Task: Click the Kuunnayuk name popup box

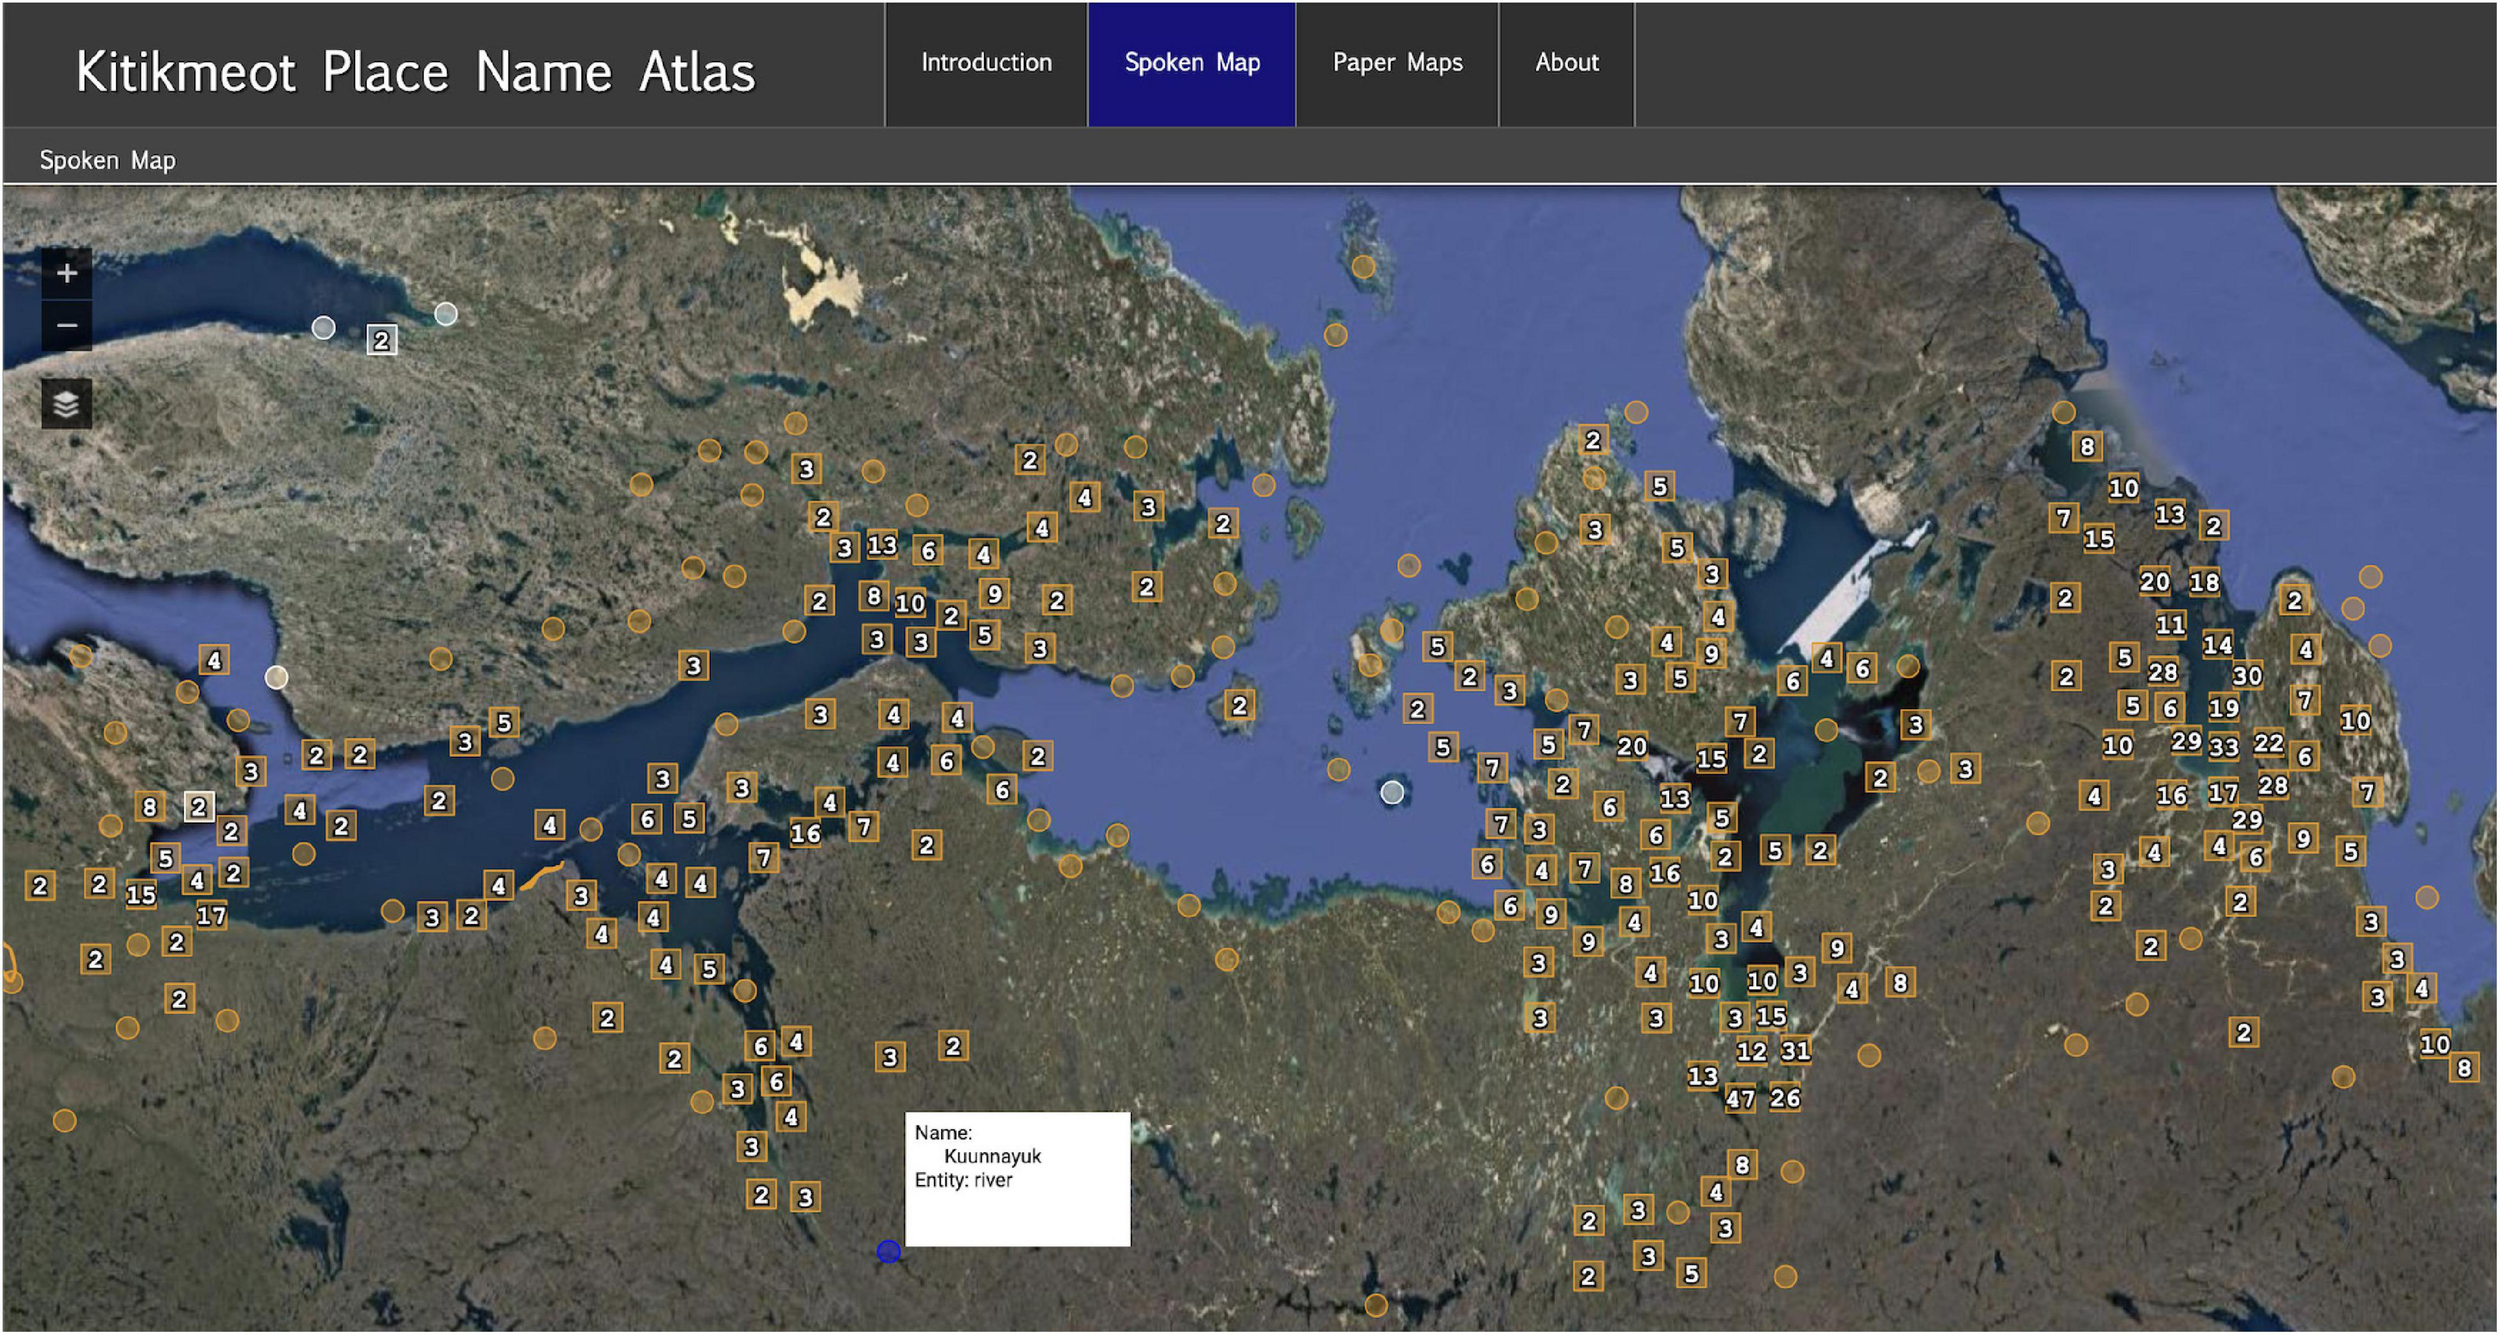Action: click(1017, 1179)
